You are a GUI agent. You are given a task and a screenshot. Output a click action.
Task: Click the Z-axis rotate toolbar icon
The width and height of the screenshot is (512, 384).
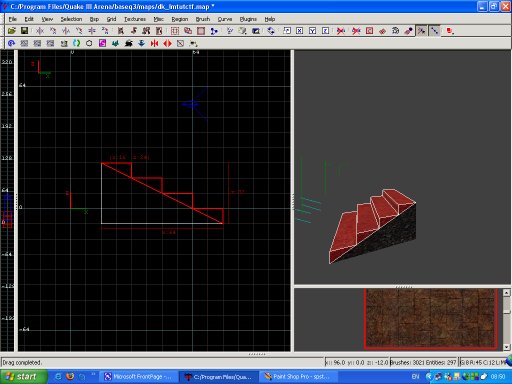coord(105,31)
